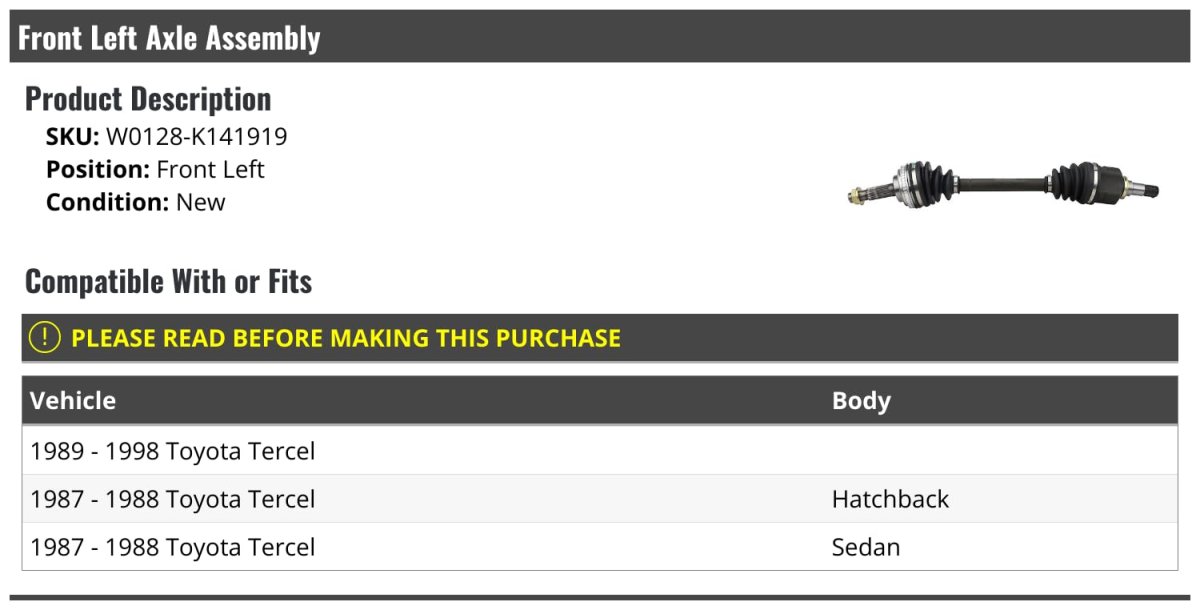Click the Position Front Left text
Image resolution: width=1200 pixels, height=610 pixels.
(x=210, y=169)
